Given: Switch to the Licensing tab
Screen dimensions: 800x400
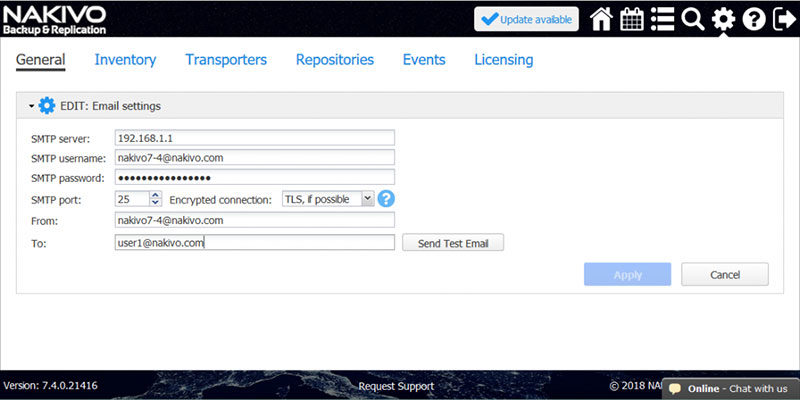Looking at the screenshot, I should pyautogui.click(x=504, y=60).
